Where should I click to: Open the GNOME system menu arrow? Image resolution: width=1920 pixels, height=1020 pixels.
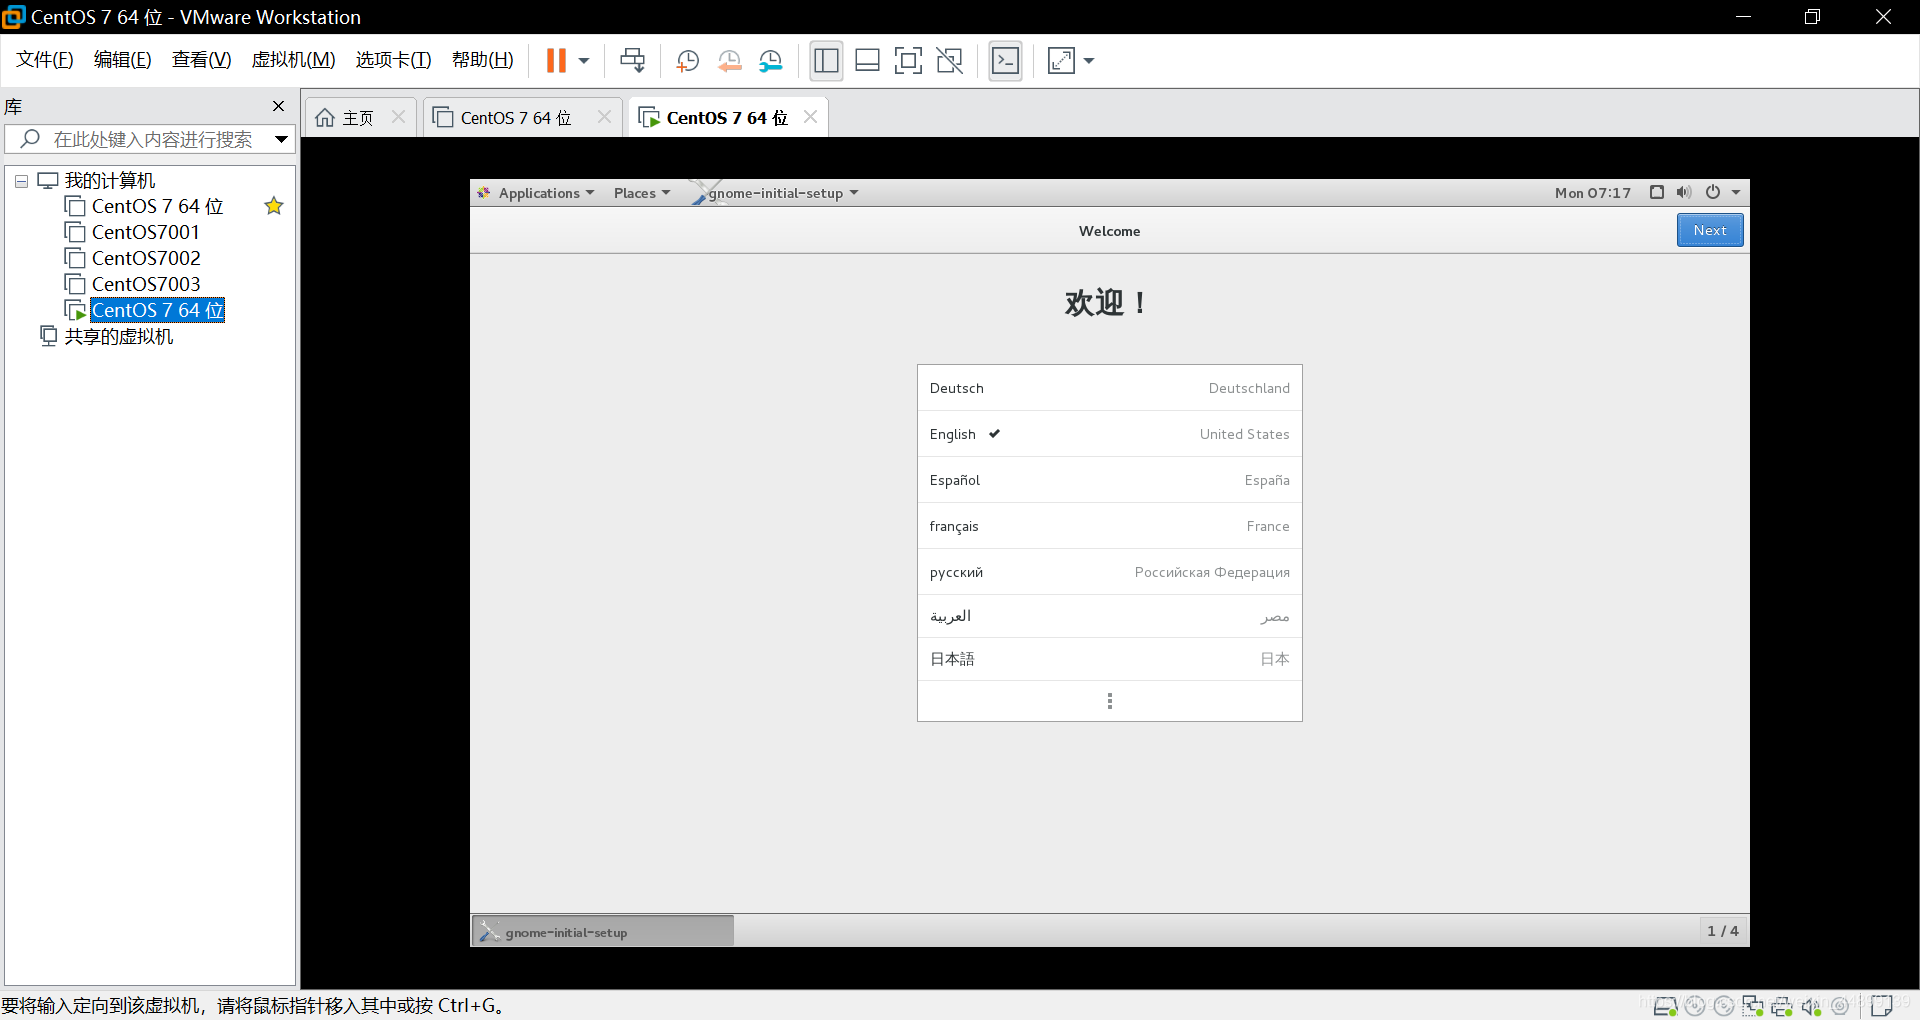click(1736, 193)
